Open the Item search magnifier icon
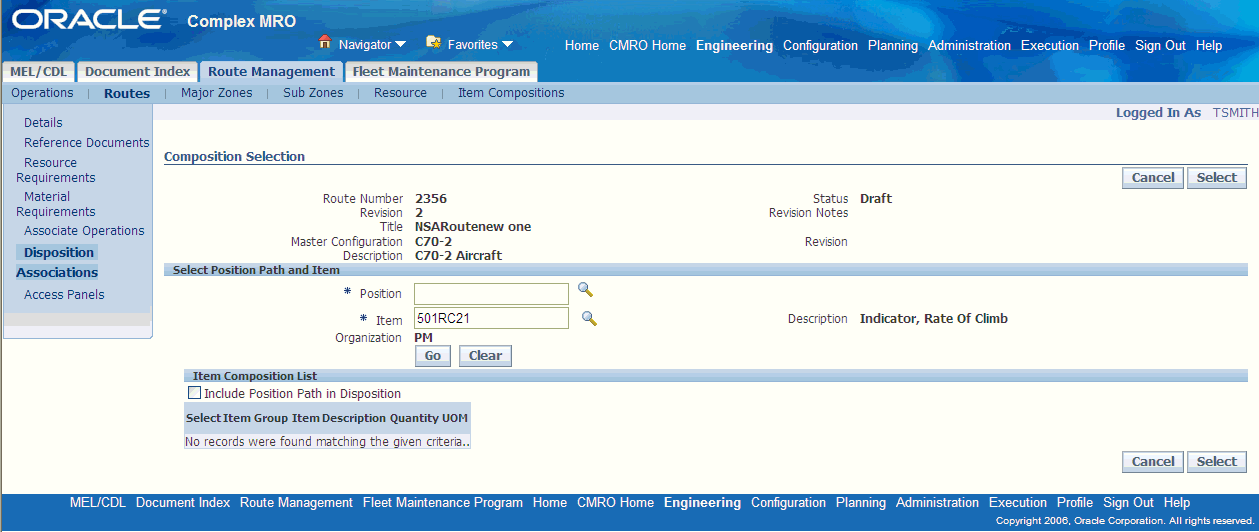Screen dimensions: 1259x532 [589, 318]
